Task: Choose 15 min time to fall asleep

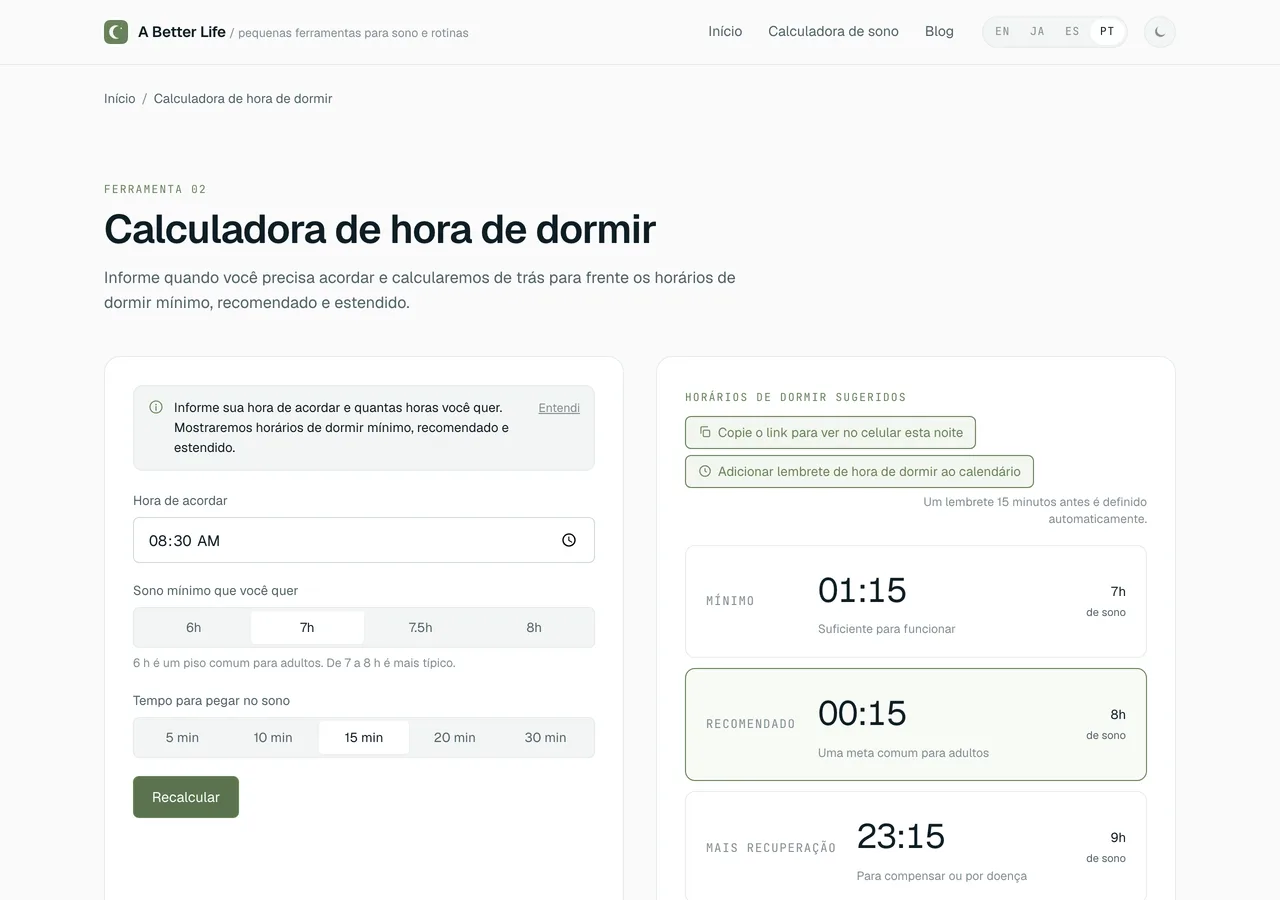Action: [364, 737]
